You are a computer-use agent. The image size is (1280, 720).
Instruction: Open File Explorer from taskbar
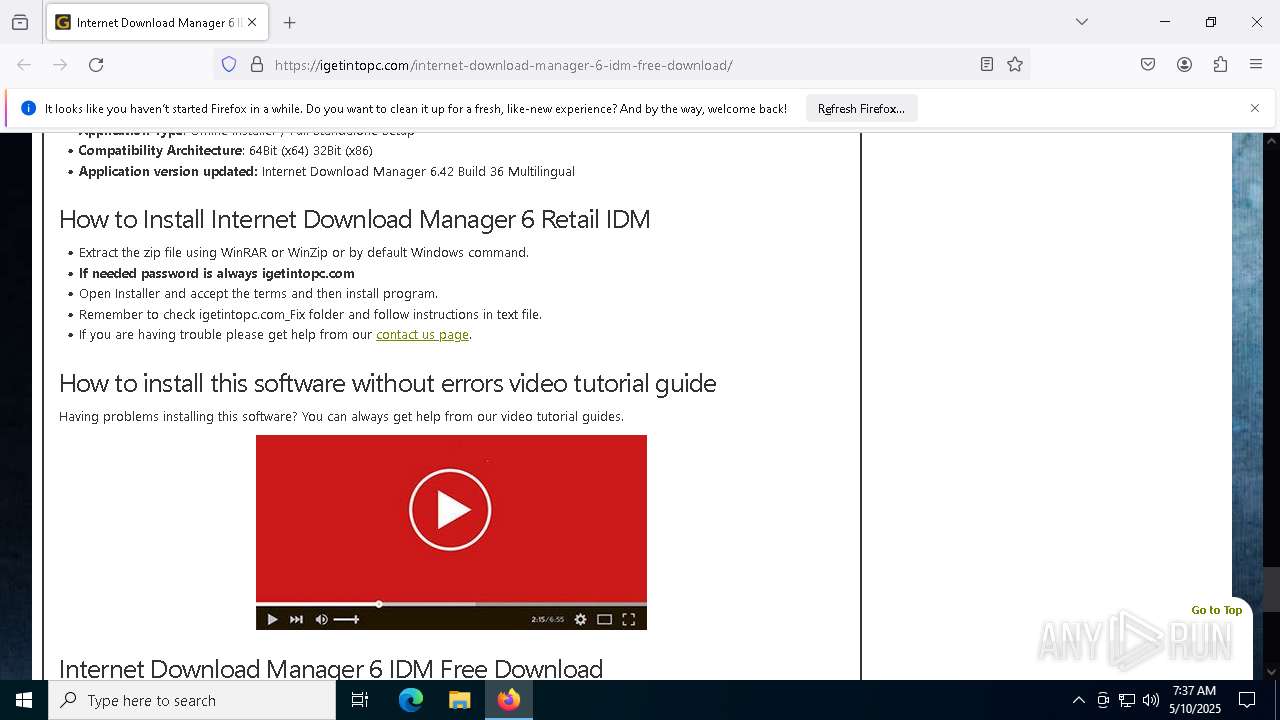[x=459, y=700]
